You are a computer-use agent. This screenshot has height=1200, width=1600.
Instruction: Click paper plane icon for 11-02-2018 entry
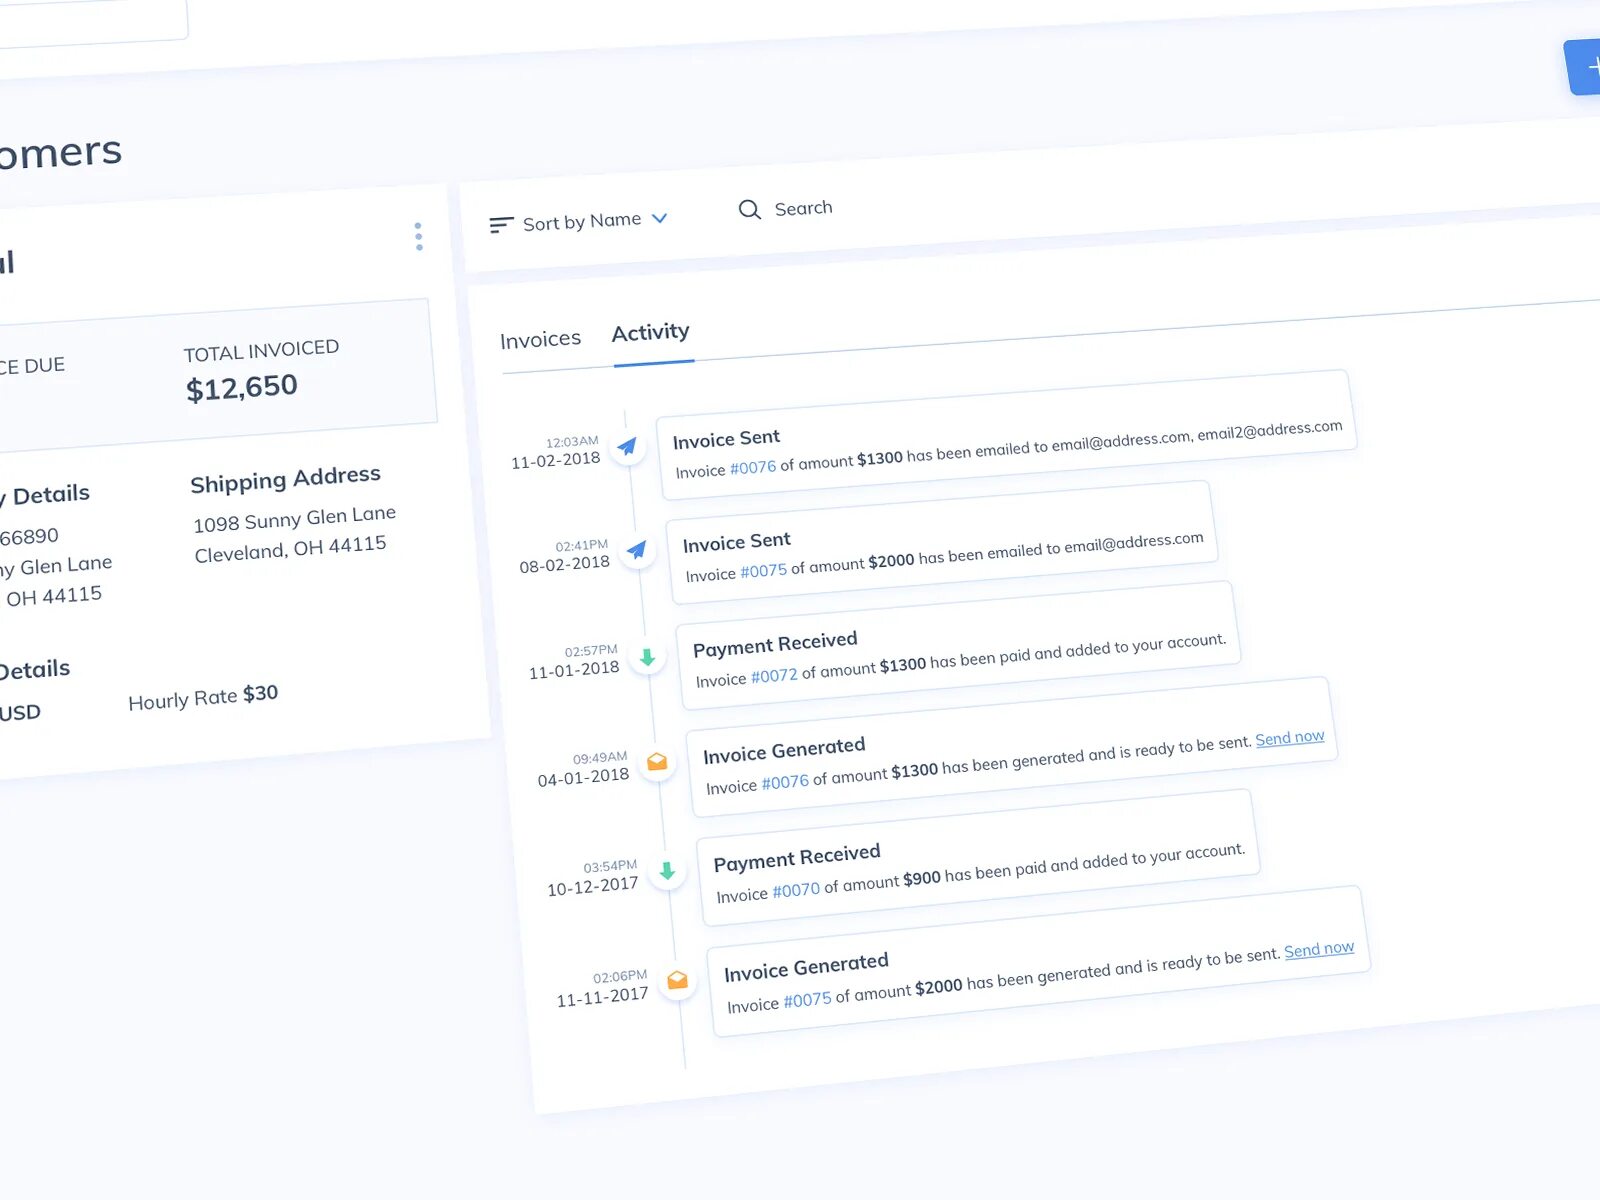[627, 446]
